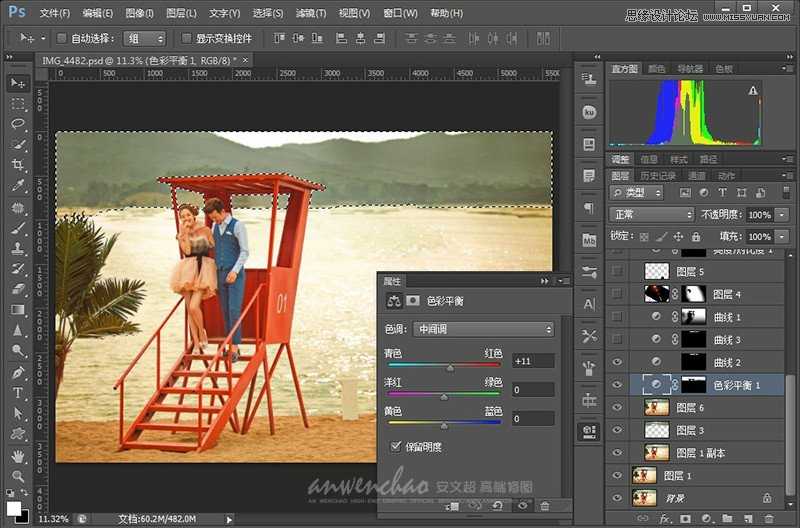Select the Crop tool
The image size is (800, 528).
pyautogui.click(x=18, y=165)
